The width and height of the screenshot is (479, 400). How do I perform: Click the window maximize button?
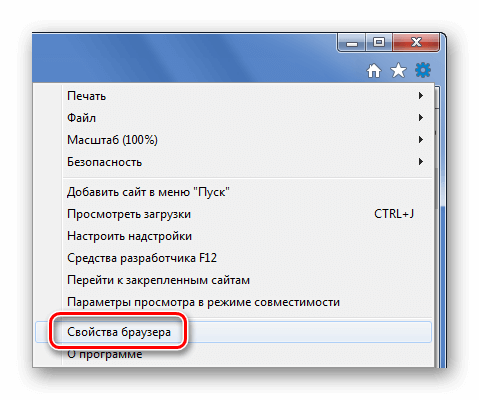[379, 43]
